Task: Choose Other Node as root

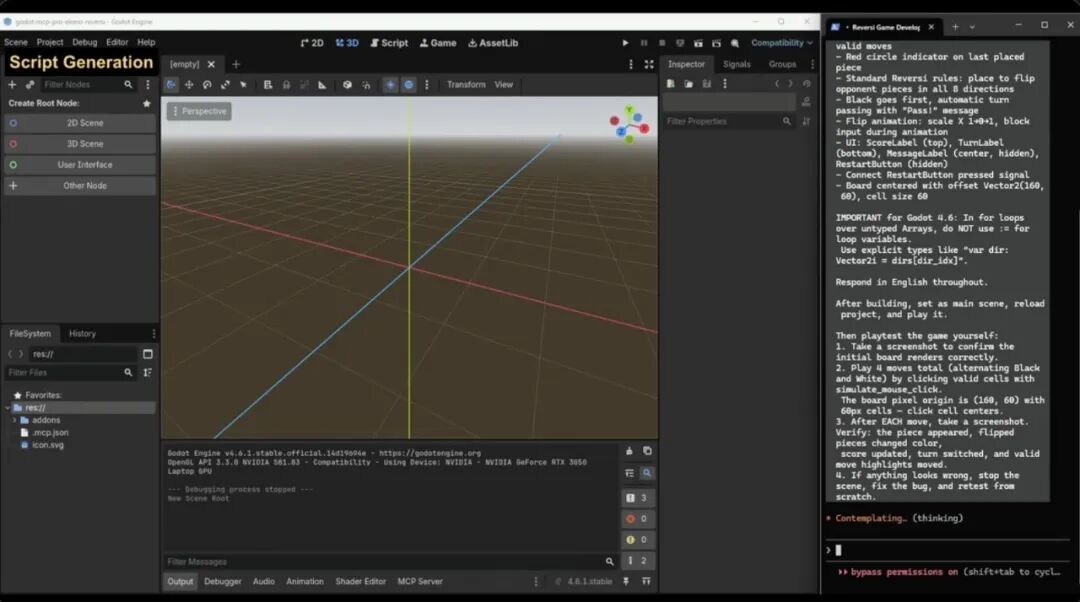Action: pyautogui.click(x=80, y=186)
